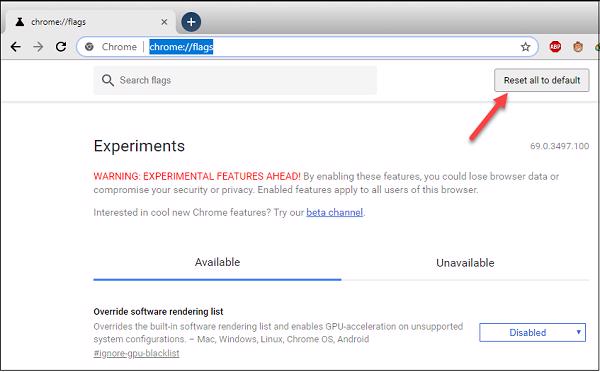600x372 pixels.
Task: Open the #ignore-gpu-blacklist anchor link
Action: (136, 353)
